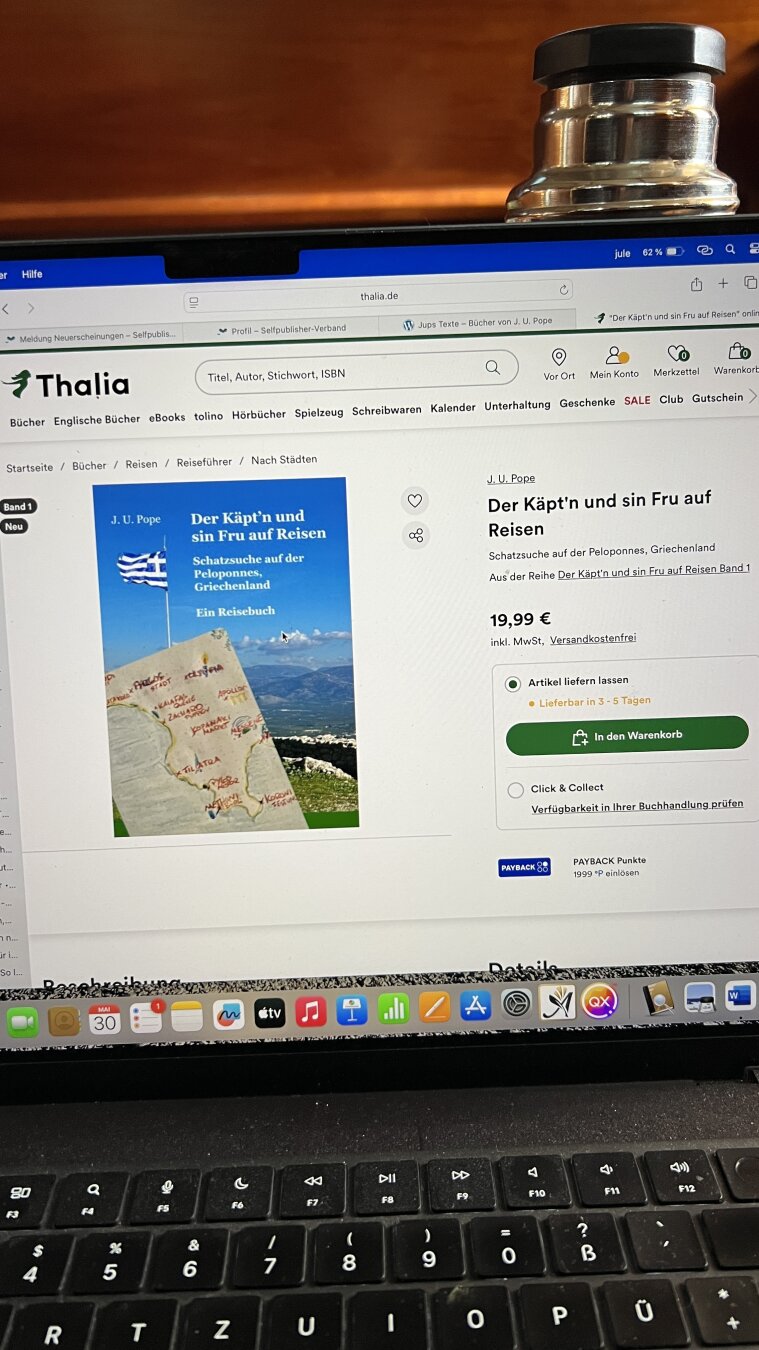This screenshot has width=759, height=1350.
Task: Go back with Safari's back chevron
Action: coord(5,308)
